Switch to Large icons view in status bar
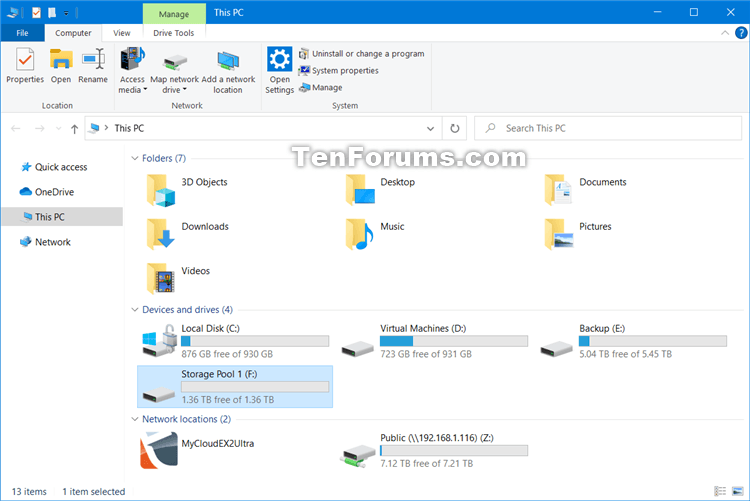 pos(738,491)
